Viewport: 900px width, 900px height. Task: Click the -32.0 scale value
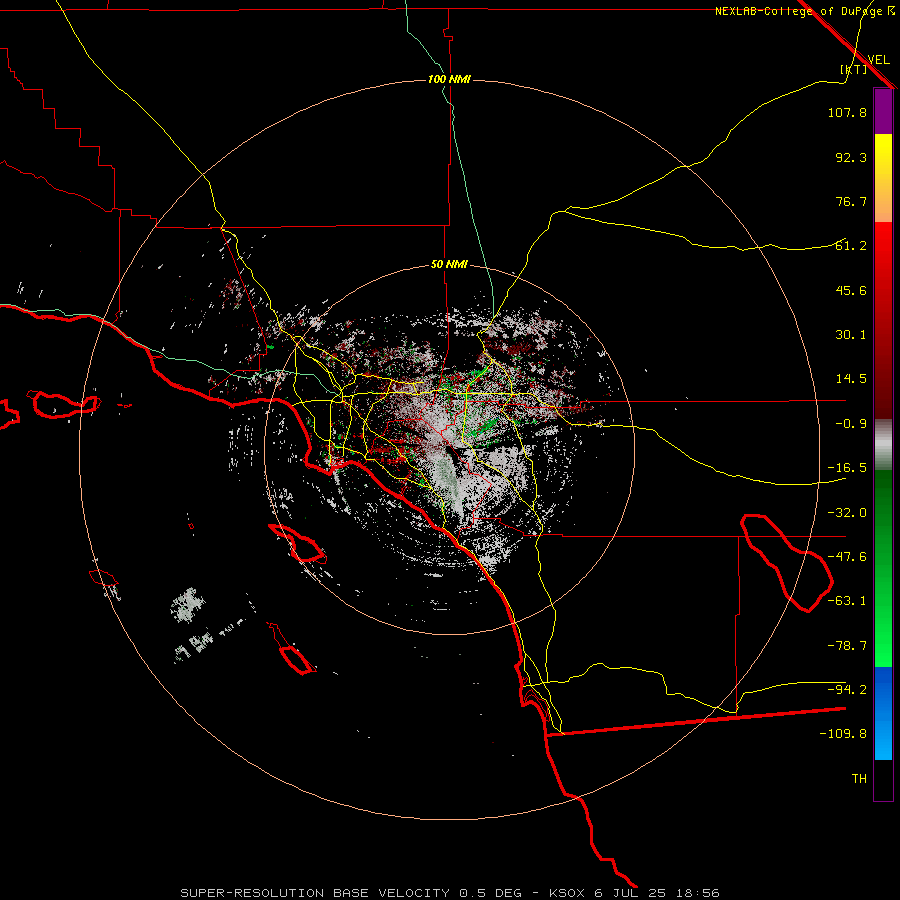point(847,513)
